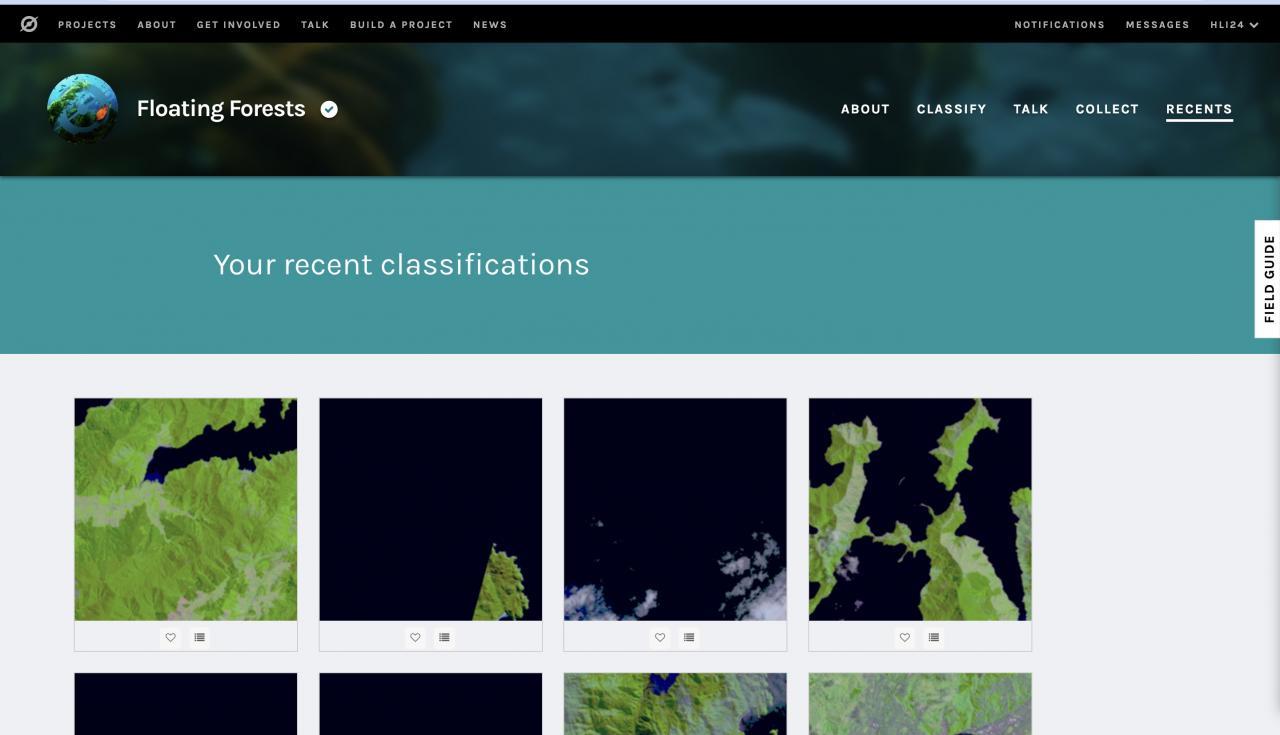The image size is (1280, 735).
Task: Select Build a Project in top navigation
Action: tap(401, 24)
